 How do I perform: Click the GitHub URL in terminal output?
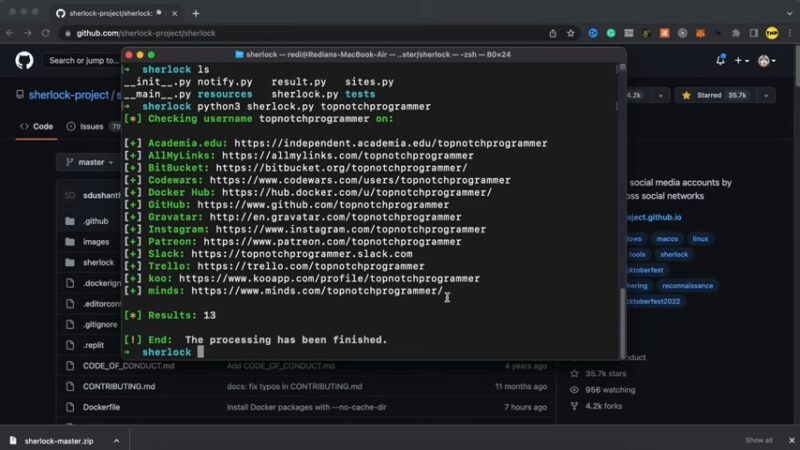click(x=323, y=205)
